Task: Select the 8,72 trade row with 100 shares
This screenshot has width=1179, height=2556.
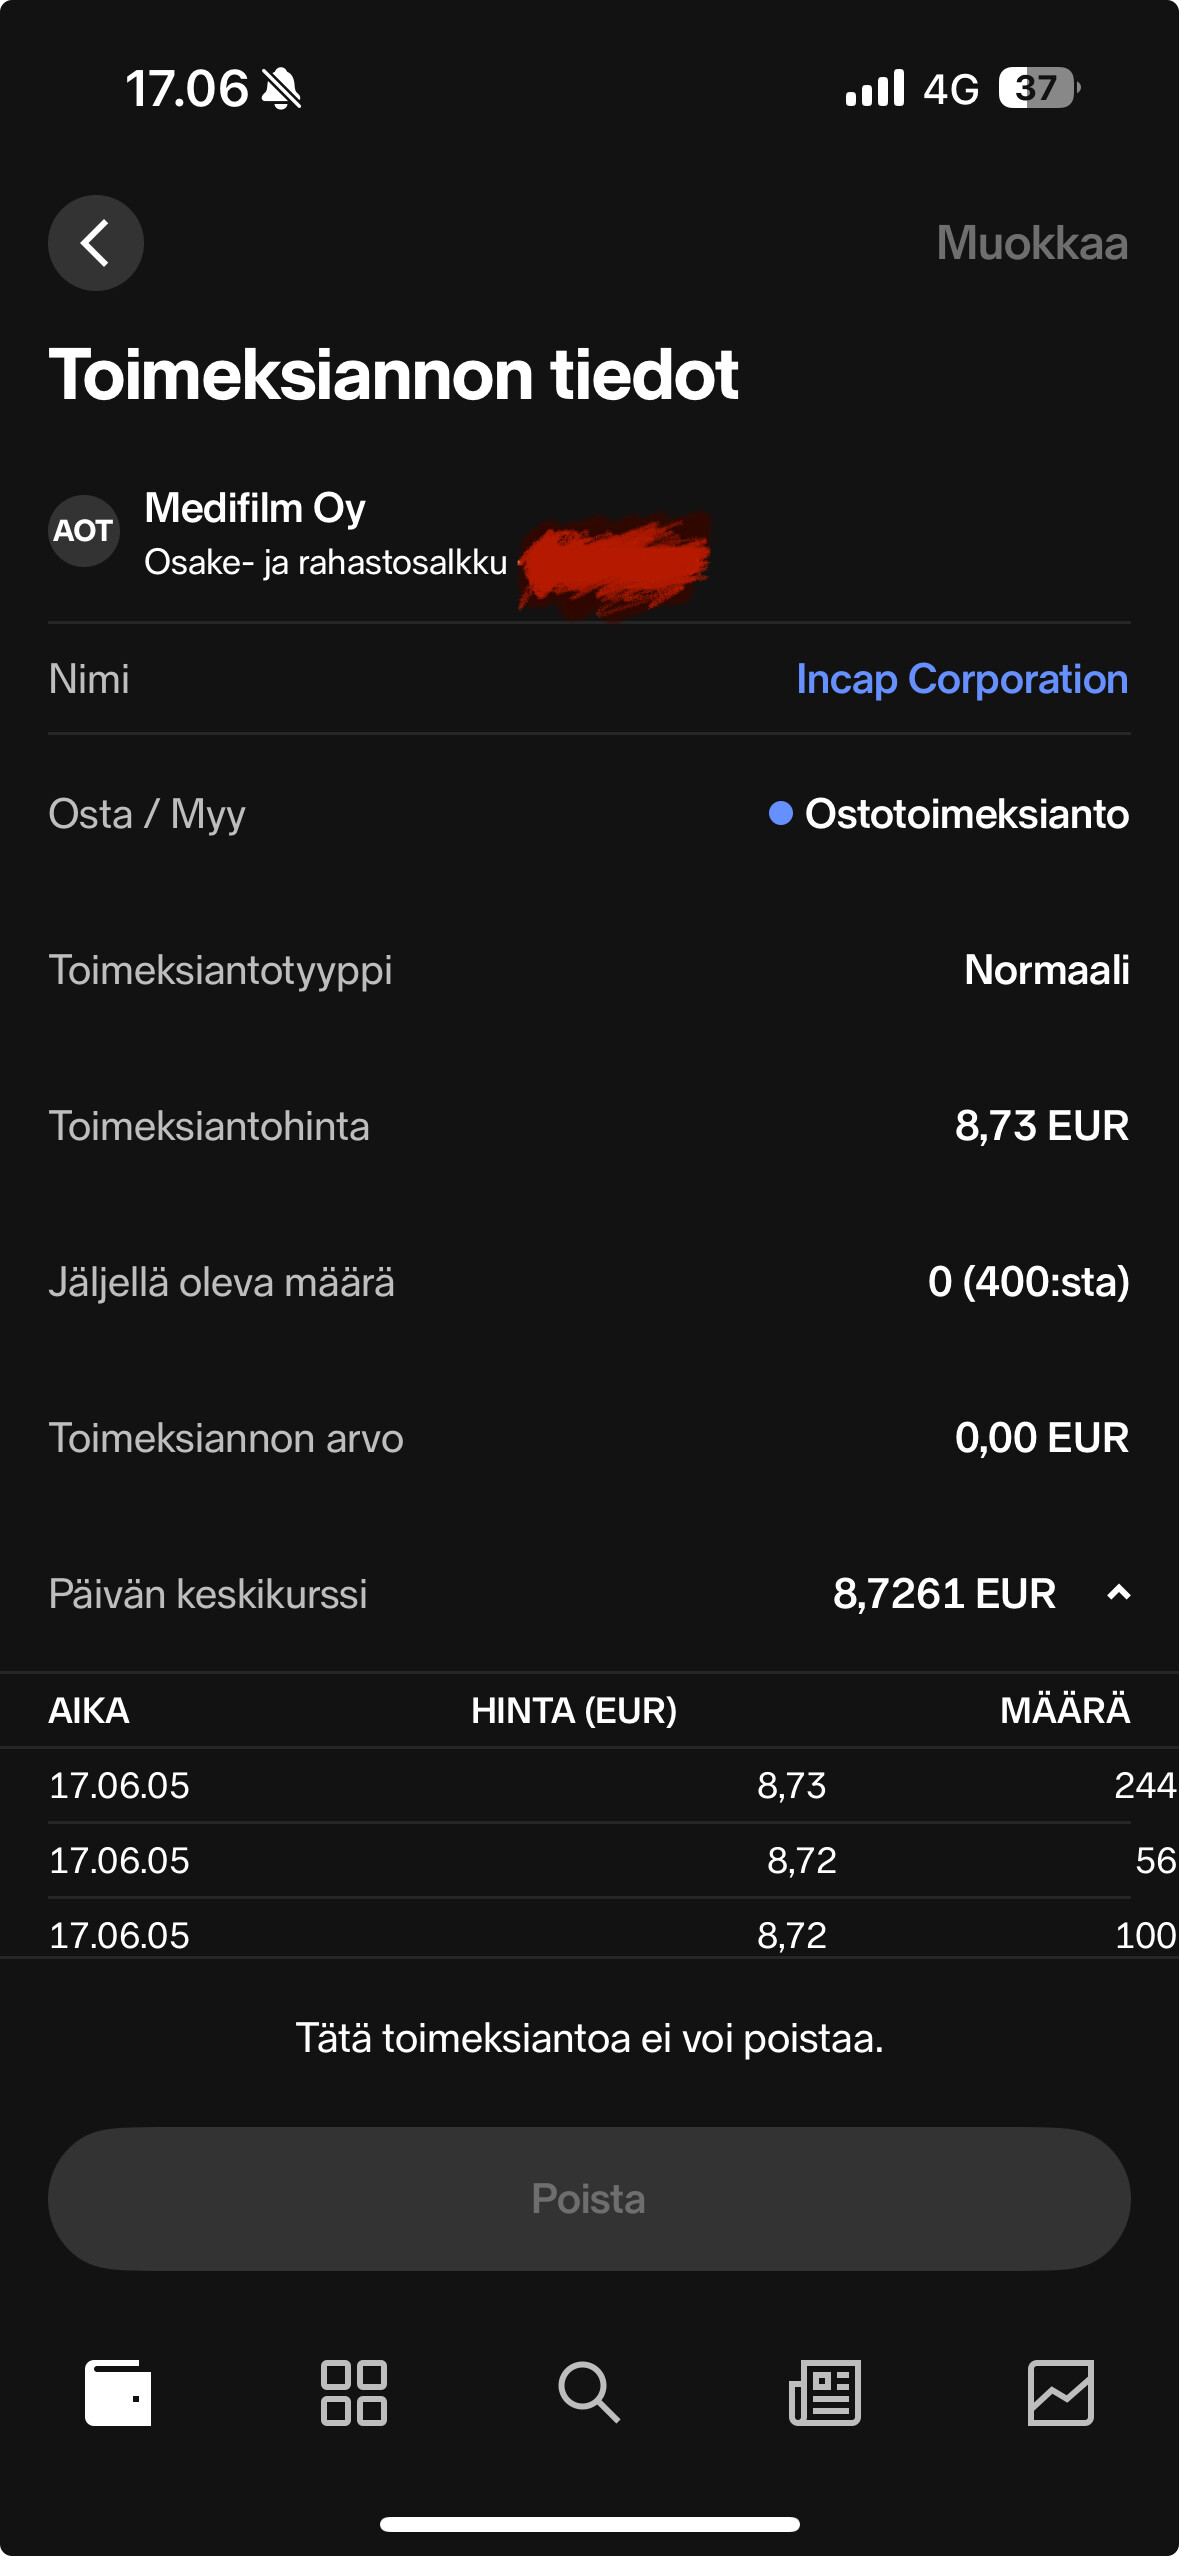Action: [589, 1934]
